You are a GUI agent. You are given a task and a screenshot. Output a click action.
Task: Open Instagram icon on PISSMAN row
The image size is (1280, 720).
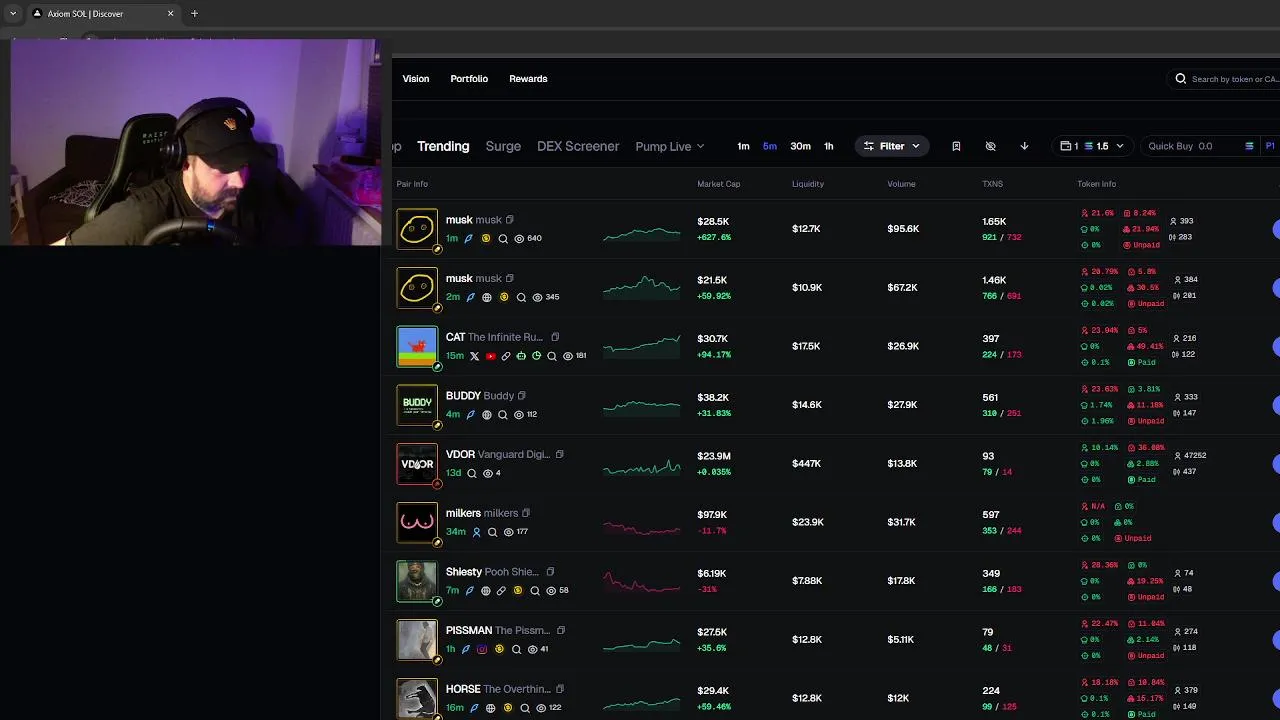coord(482,649)
